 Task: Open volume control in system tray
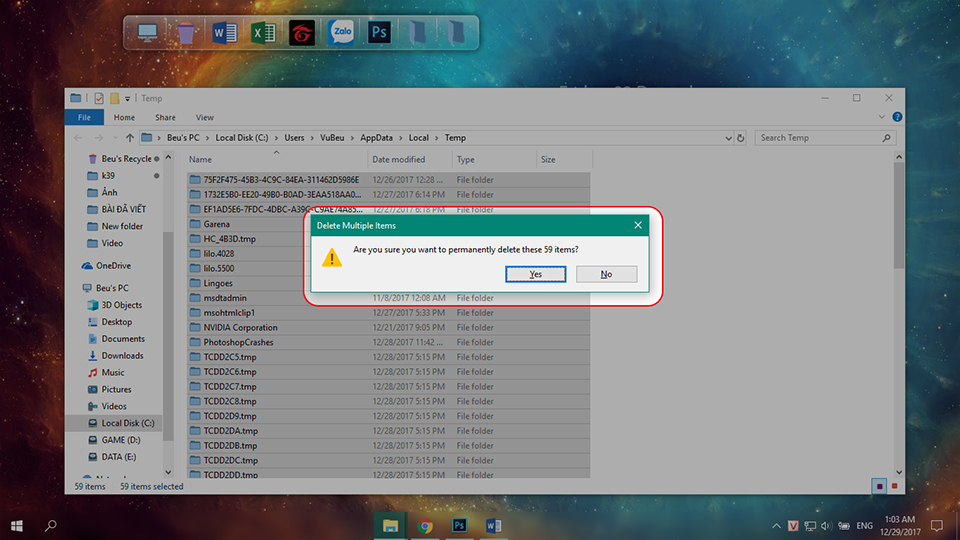pos(827,525)
